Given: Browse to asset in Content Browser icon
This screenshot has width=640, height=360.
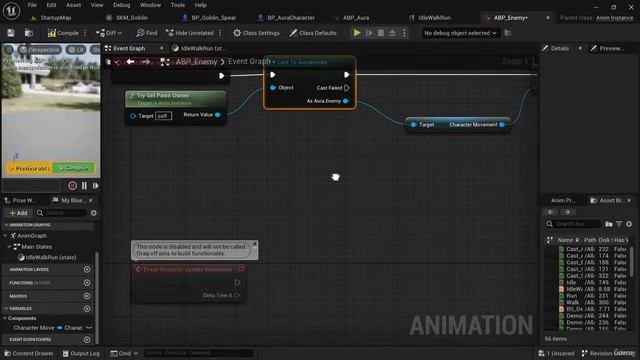Looking at the screenshot, I should pos(29,33).
